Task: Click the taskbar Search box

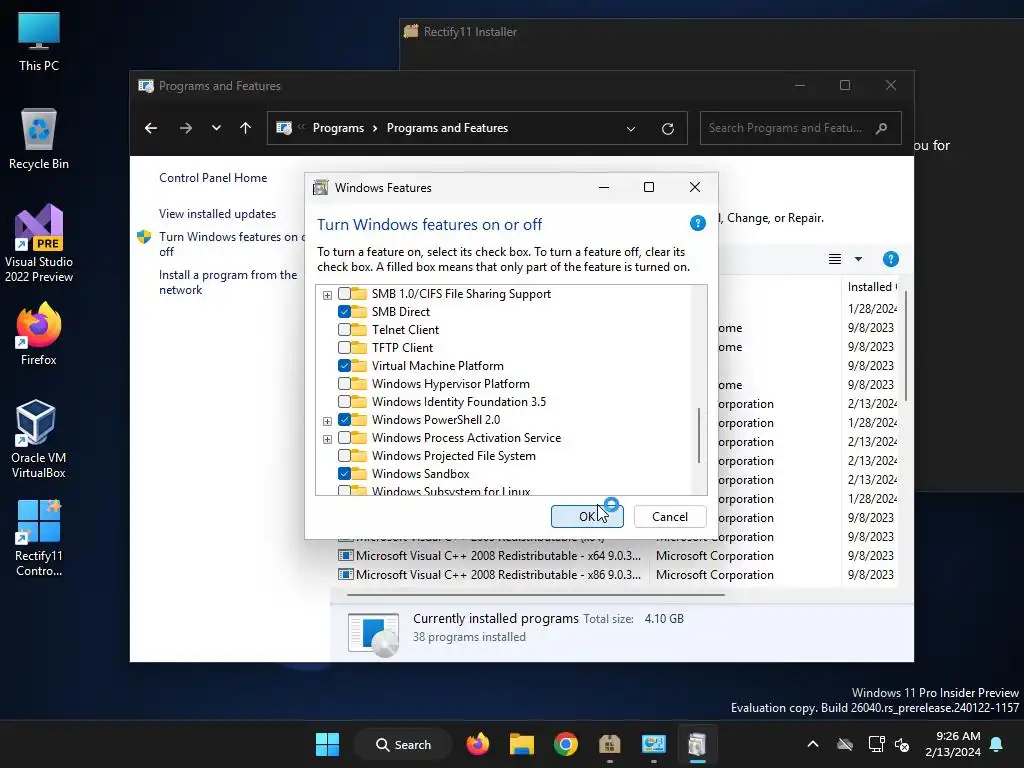Action: pyautogui.click(x=404, y=744)
